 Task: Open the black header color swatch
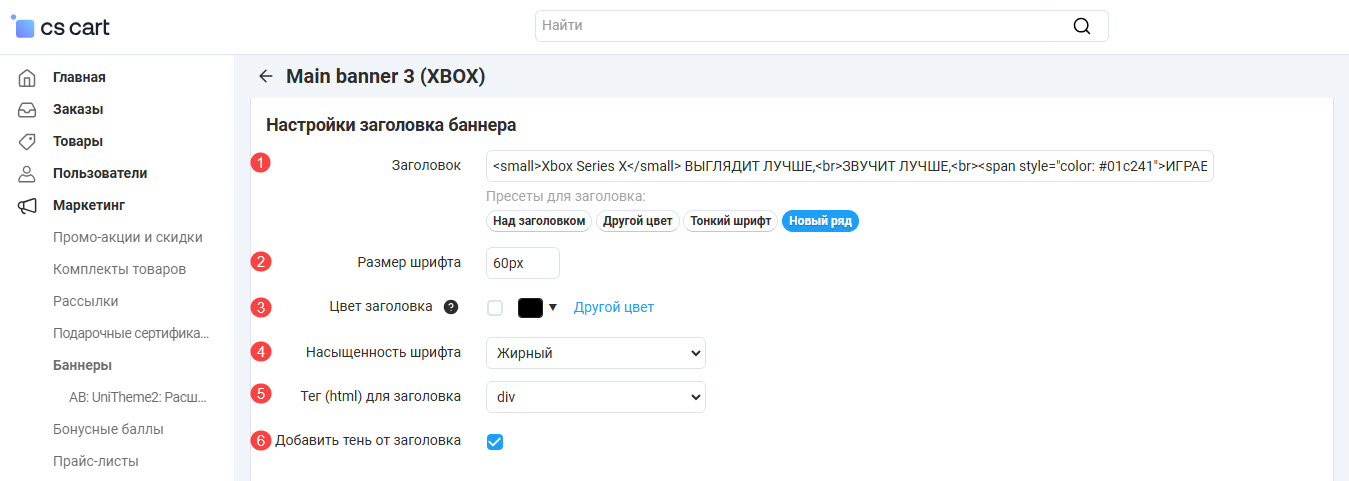click(x=530, y=307)
